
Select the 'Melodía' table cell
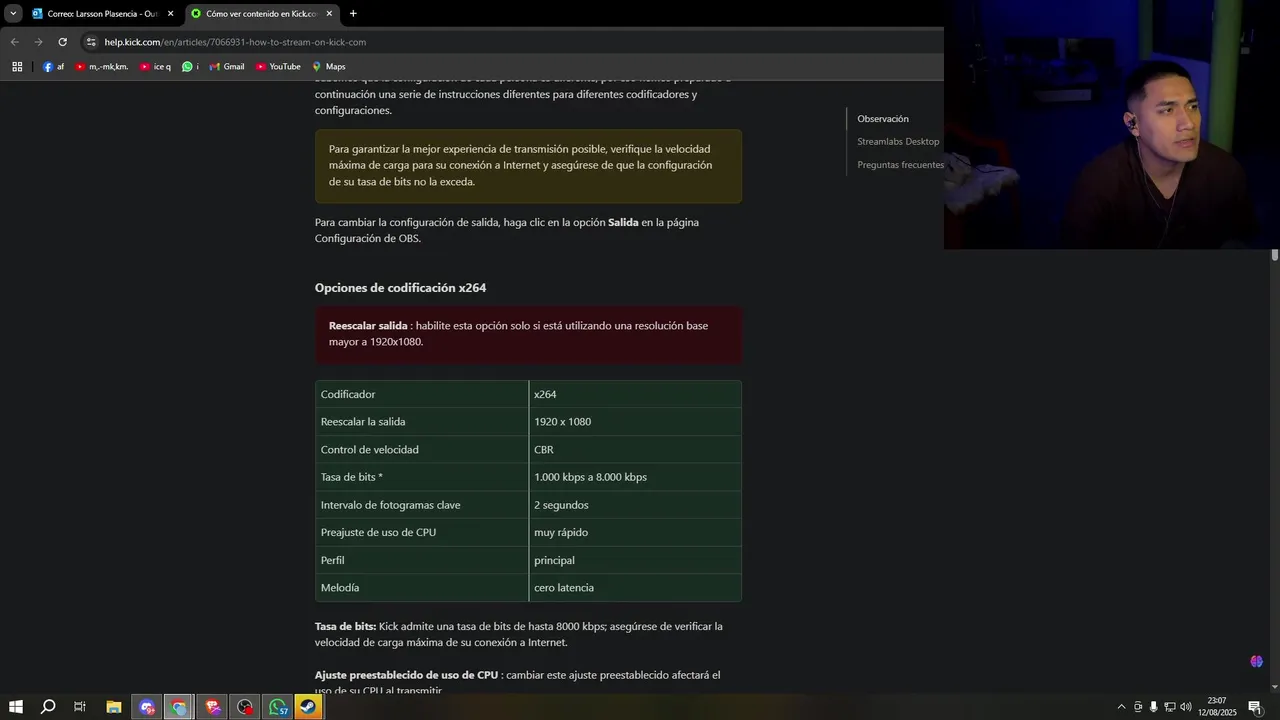[422, 588]
